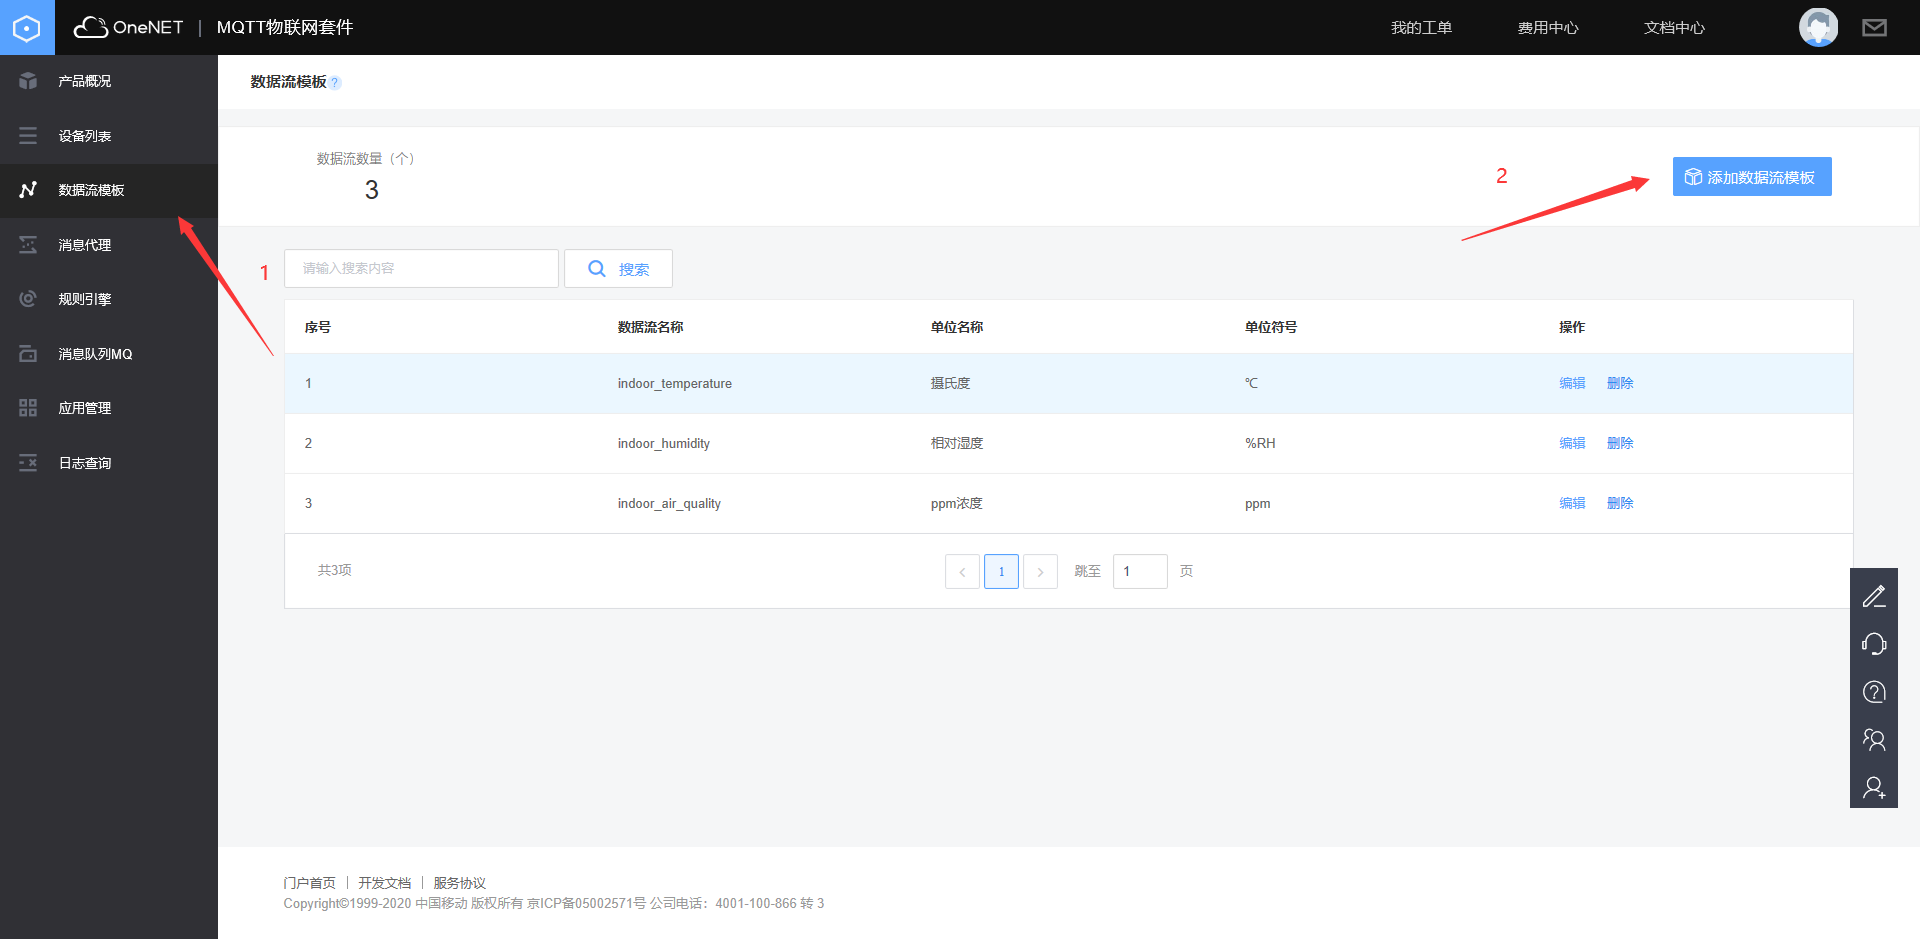Screen dimensions: 1920x939
Task: Open the 门户首页 footer link
Action: pos(310,883)
